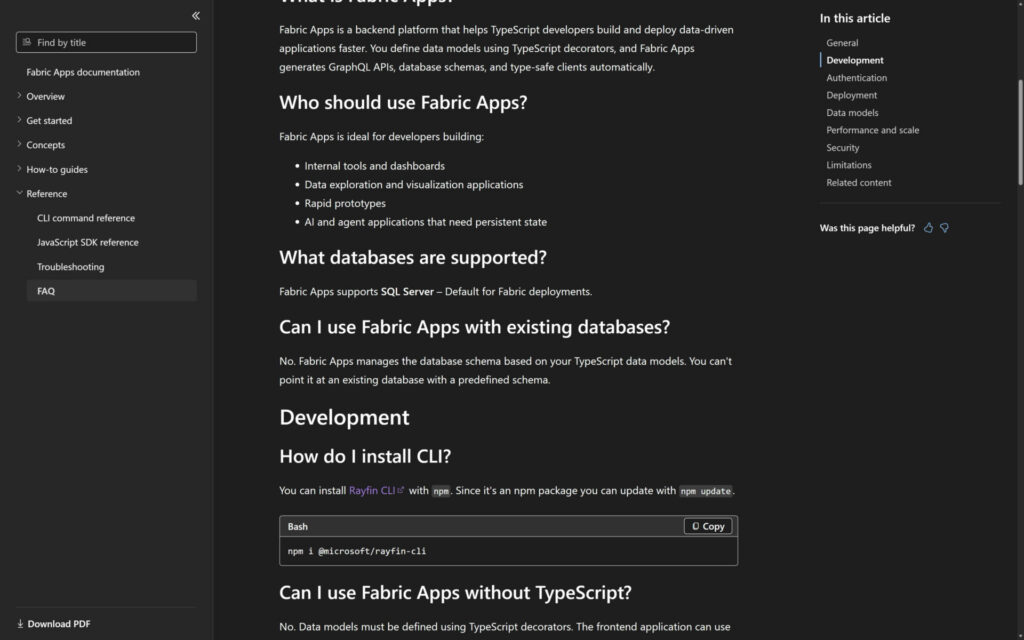
Task: Focus the Find by title search field
Action: coord(106,42)
